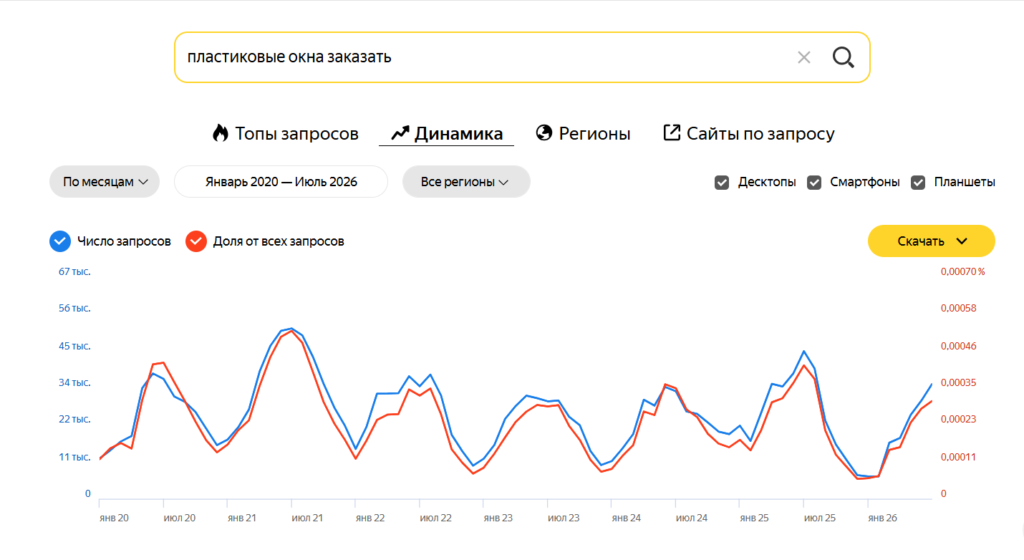Open the Сайты по запросу link
Screen dimensions: 1024x560
click(748, 133)
